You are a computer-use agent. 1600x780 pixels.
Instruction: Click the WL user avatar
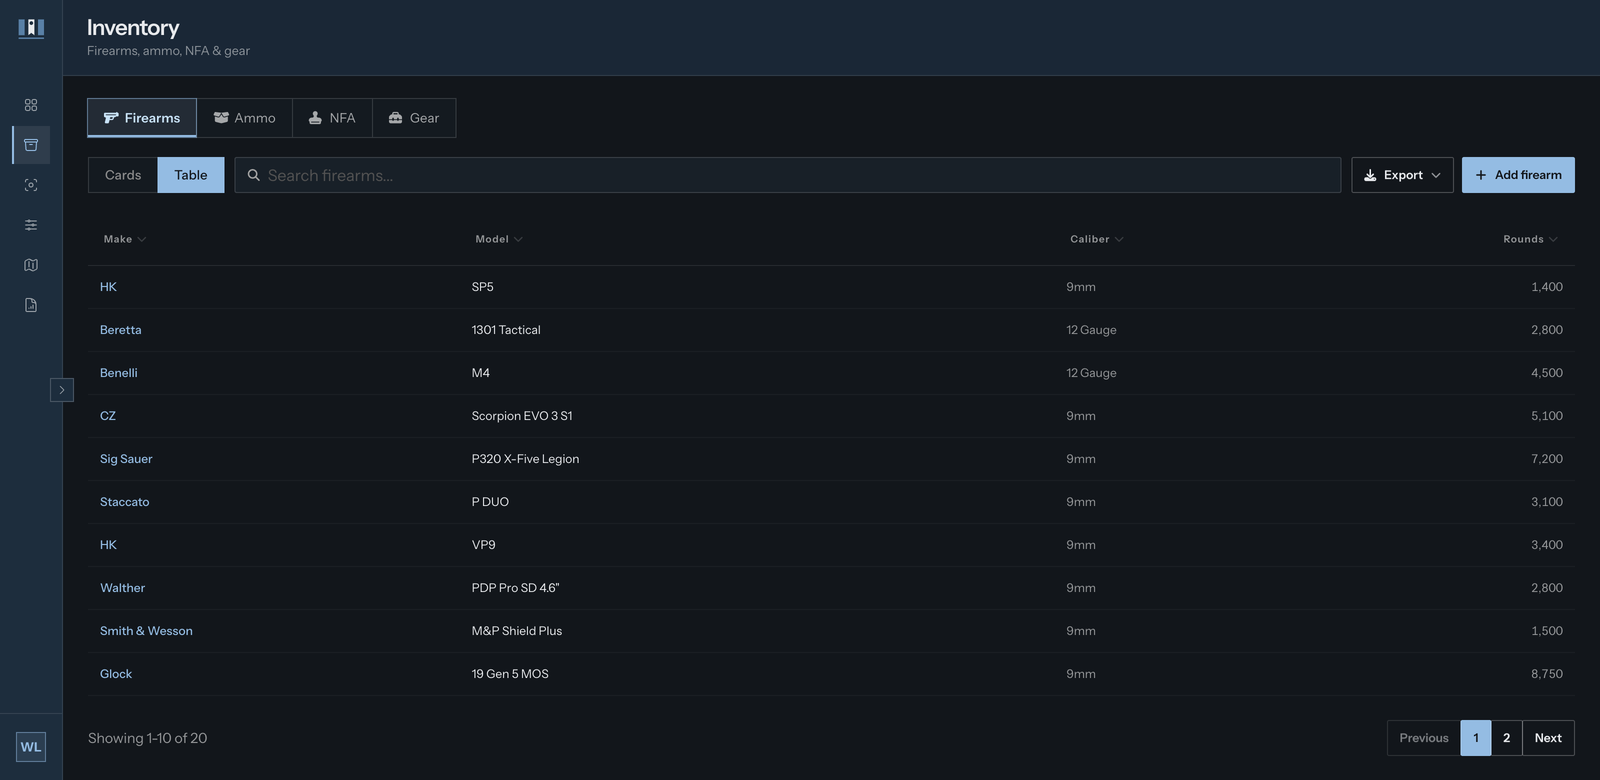pos(31,747)
